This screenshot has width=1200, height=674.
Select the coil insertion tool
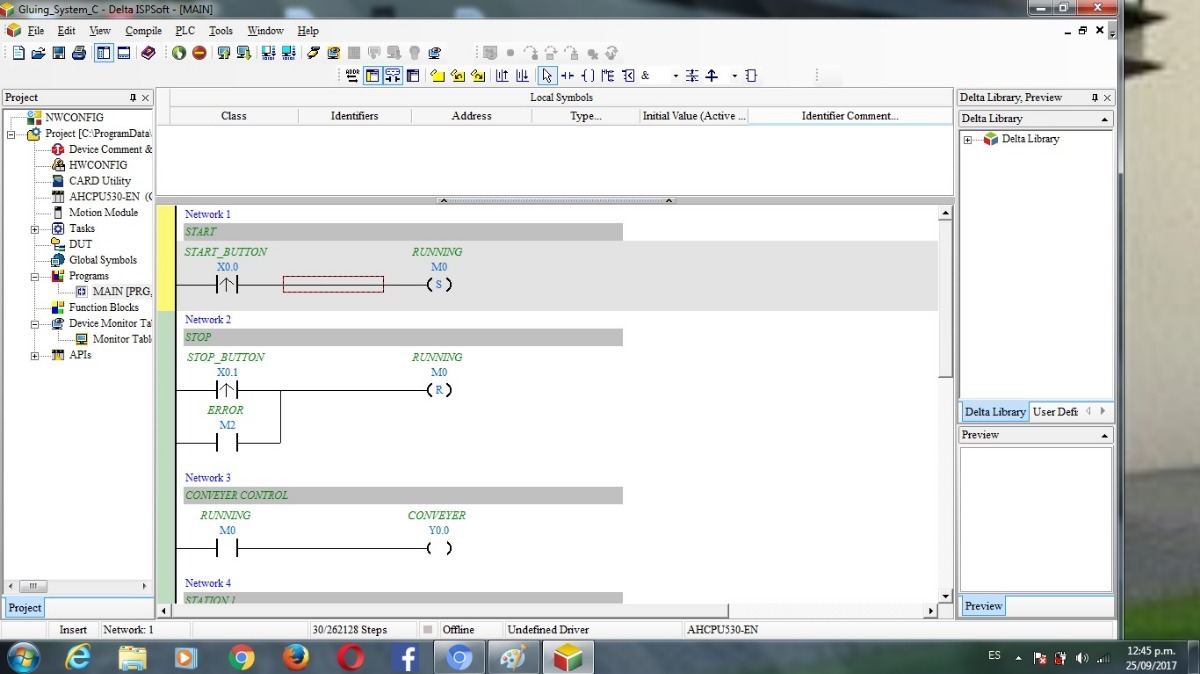[587, 75]
